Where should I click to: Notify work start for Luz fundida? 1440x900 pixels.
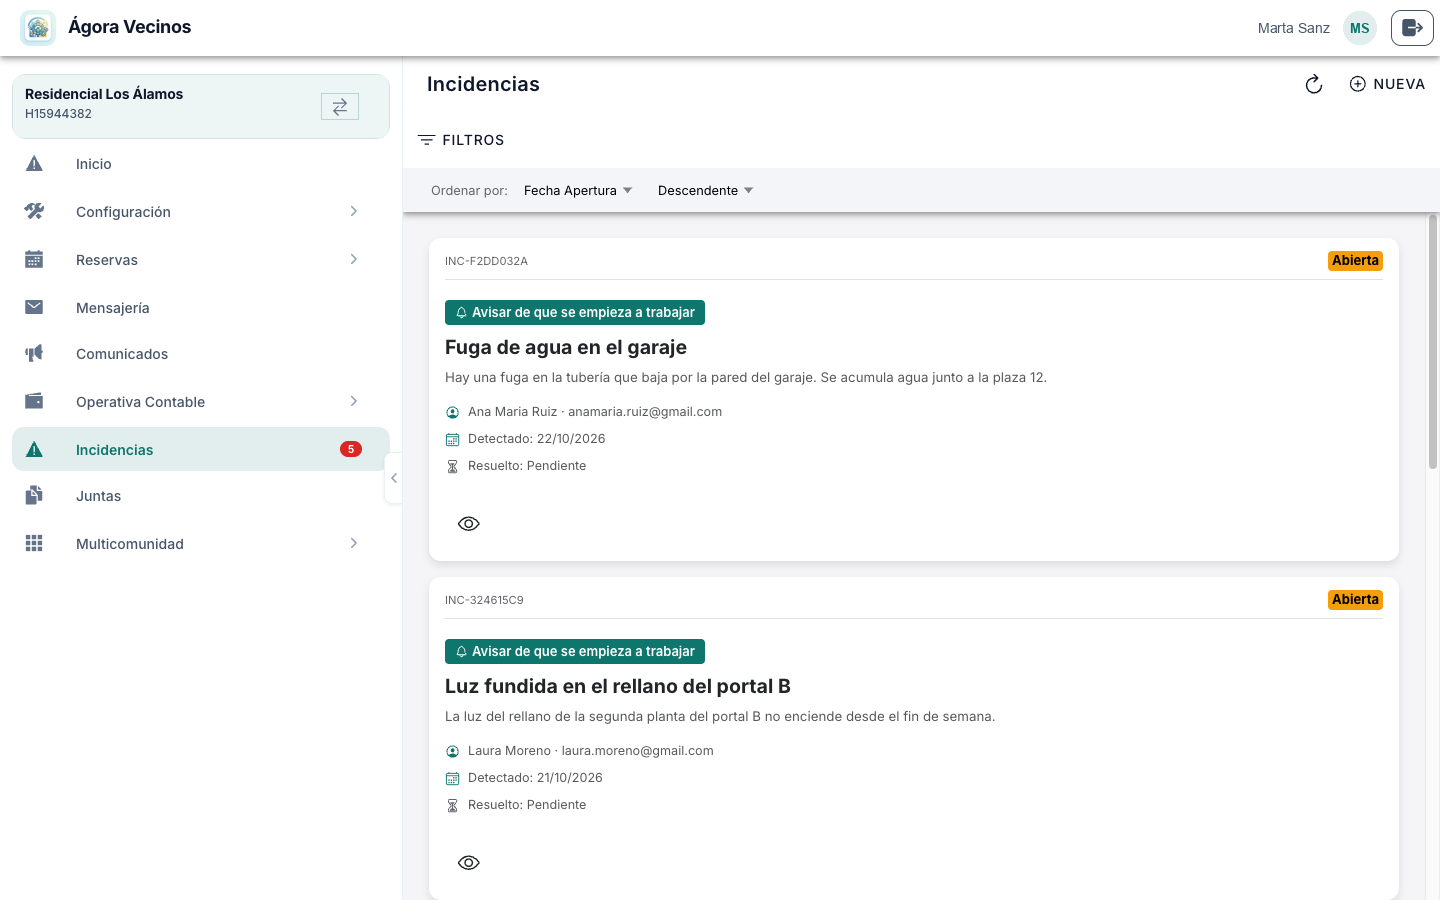(575, 652)
